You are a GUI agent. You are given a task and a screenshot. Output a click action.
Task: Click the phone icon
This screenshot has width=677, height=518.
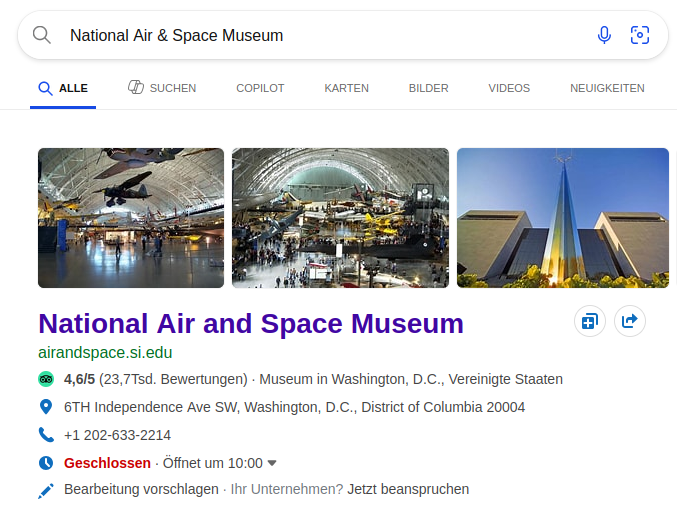[46, 435]
